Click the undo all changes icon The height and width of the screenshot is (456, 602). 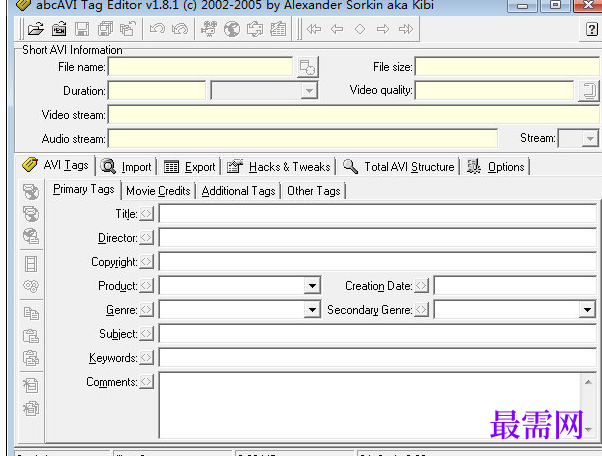[x=180, y=29]
